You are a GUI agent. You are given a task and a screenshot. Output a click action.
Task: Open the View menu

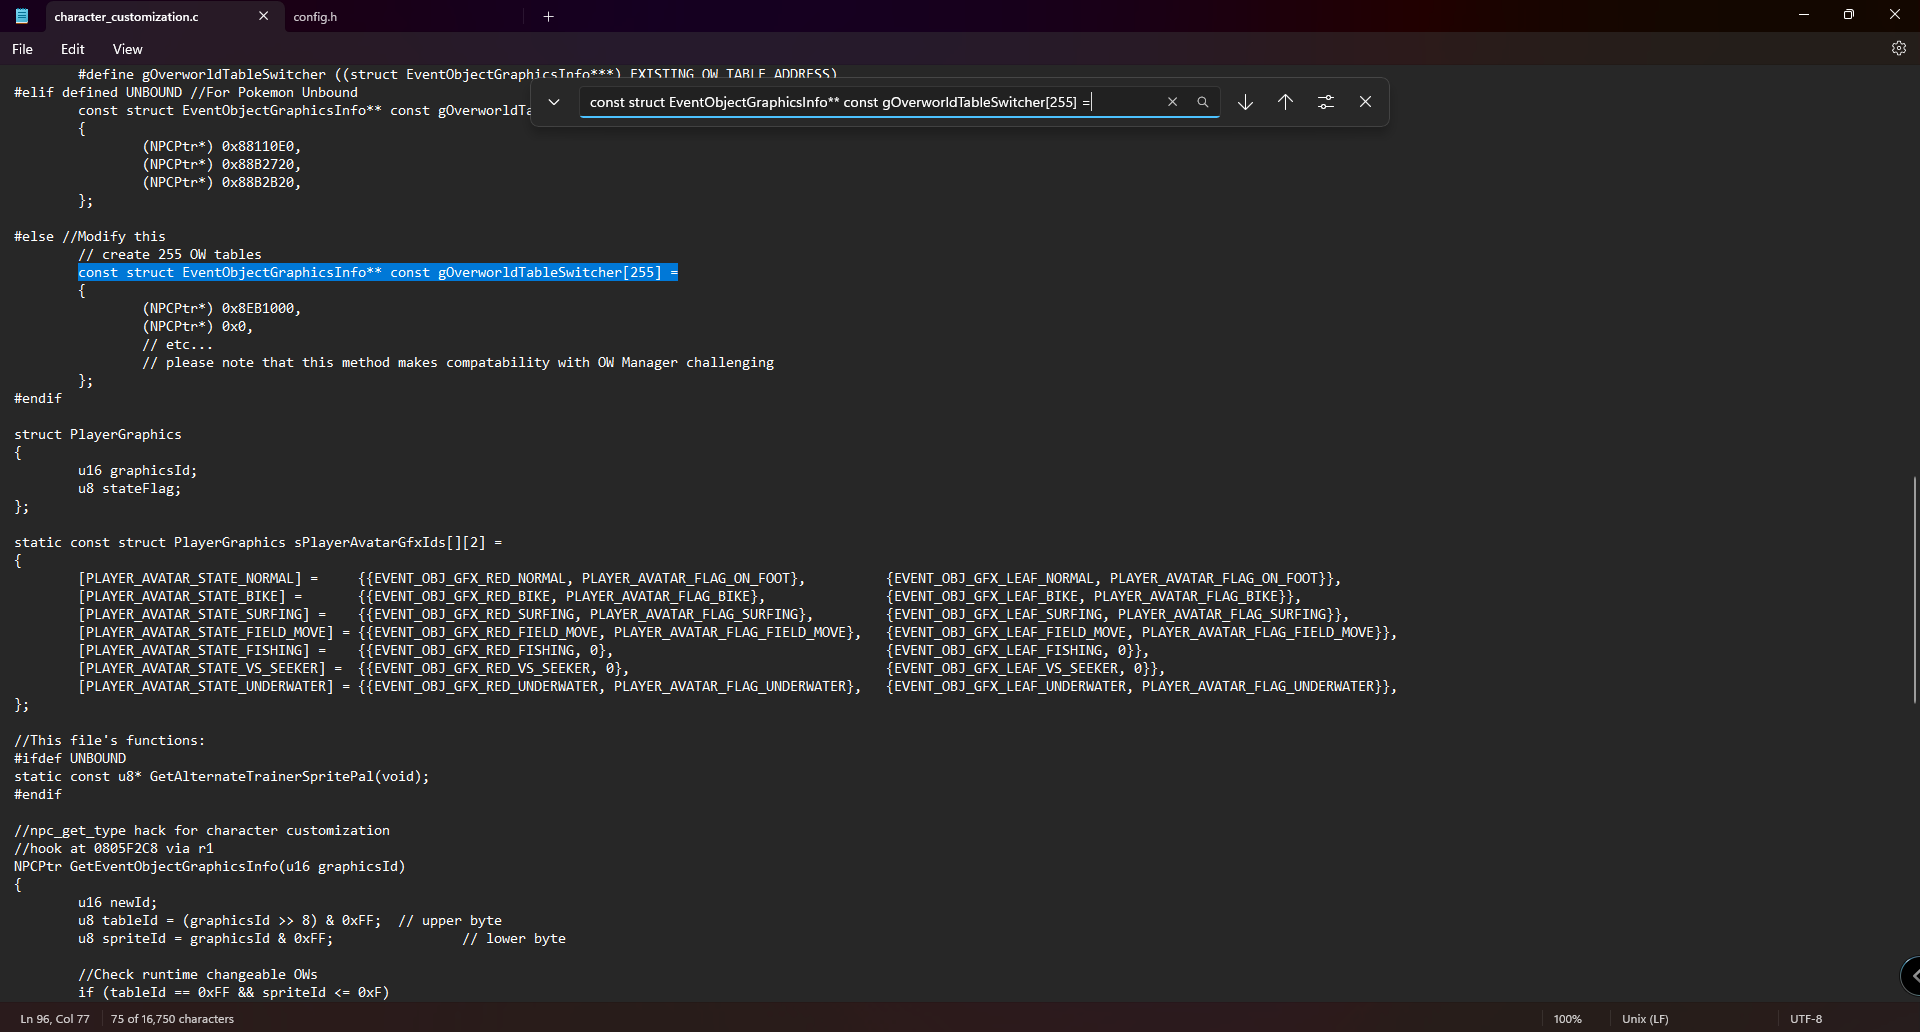tap(127, 49)
